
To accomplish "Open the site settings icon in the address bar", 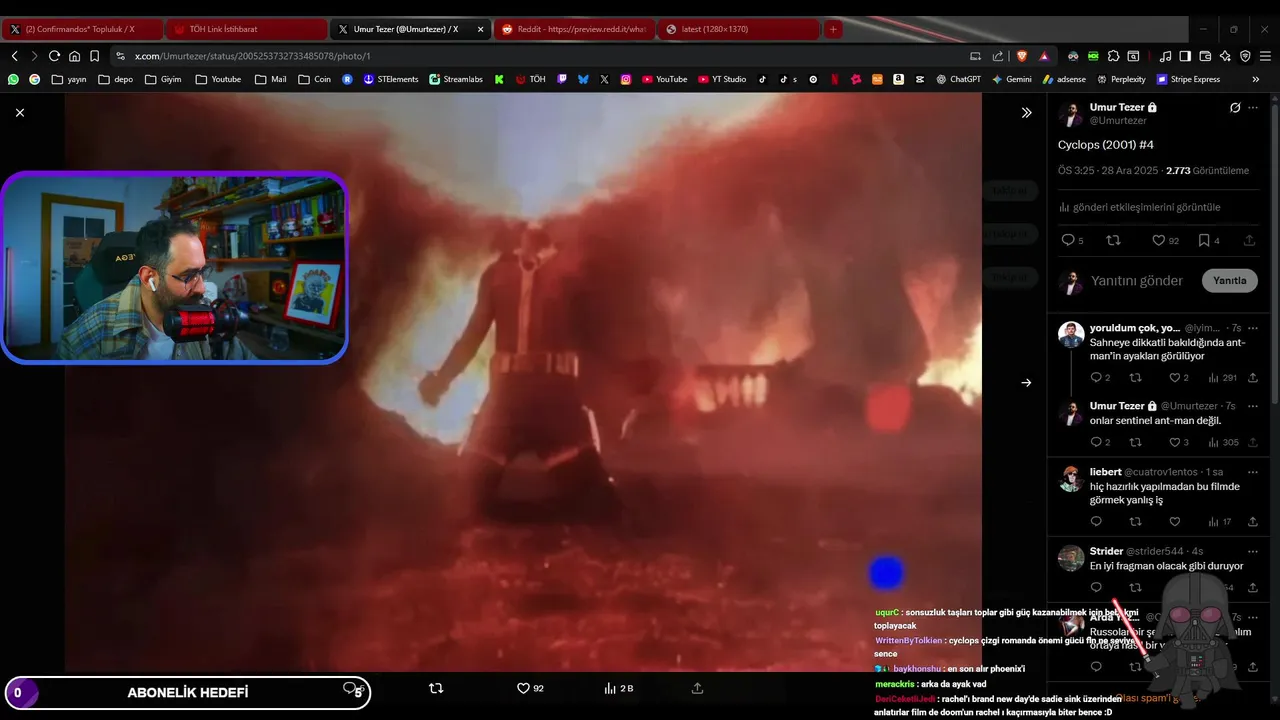I will pos(121,56).
